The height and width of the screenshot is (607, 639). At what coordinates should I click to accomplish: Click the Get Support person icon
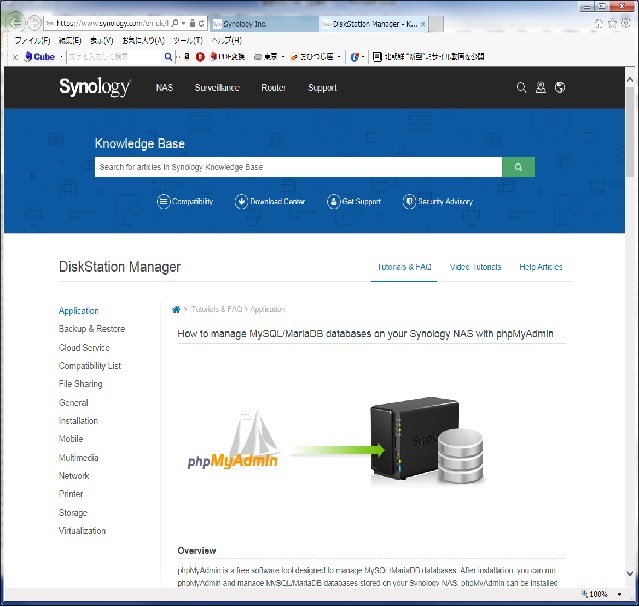tap(333, 201)
